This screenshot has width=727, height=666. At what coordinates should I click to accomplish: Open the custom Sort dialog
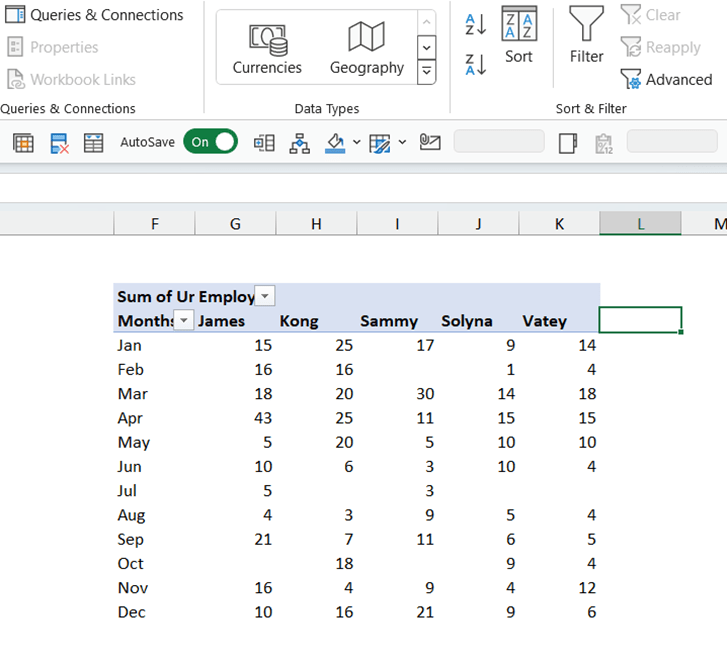pos(519,36)
